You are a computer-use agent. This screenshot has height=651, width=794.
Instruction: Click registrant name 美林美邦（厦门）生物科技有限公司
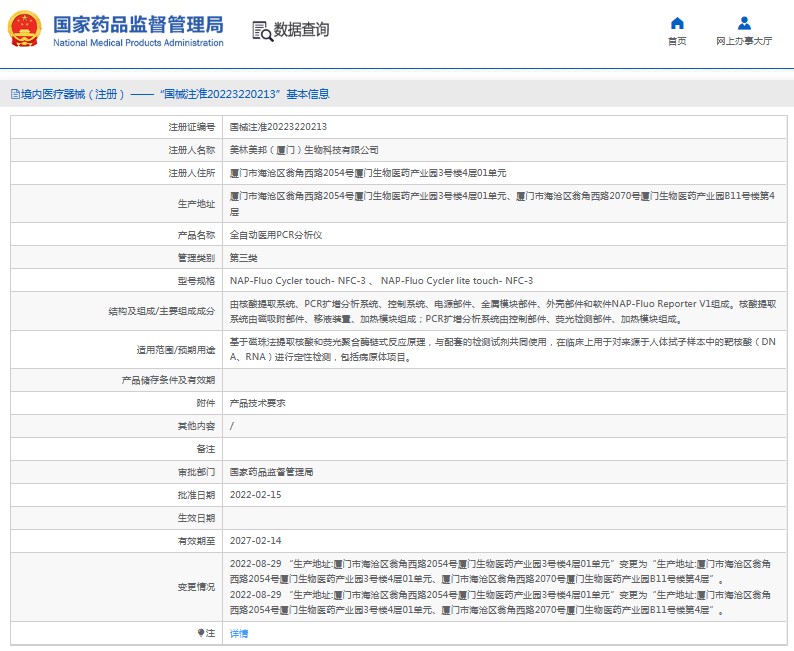coord(304,150)
